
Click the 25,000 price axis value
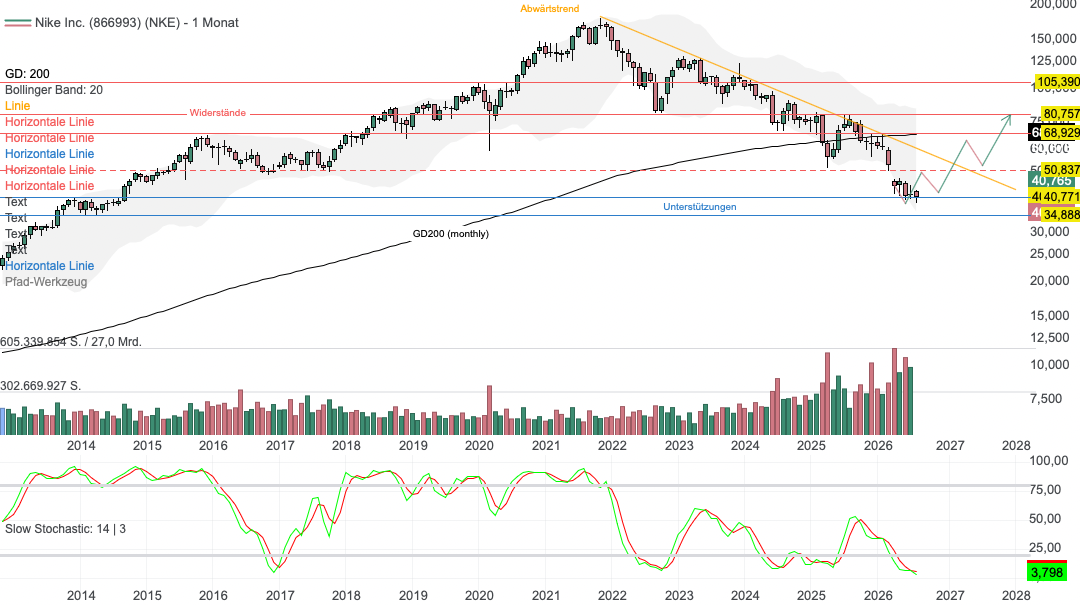point(1050,254)
